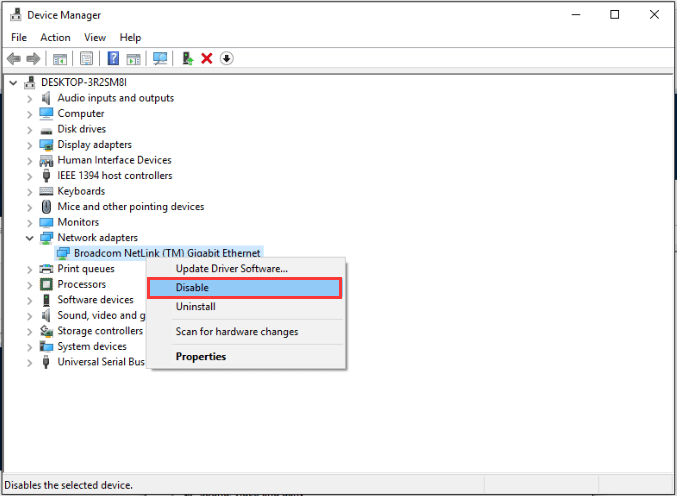Image resolution: width=677 pixels, height=496 pixels.
Task: Click the Disable down-arrow toolbar icon
Action: pyautogui.click(x=227, y=58)
